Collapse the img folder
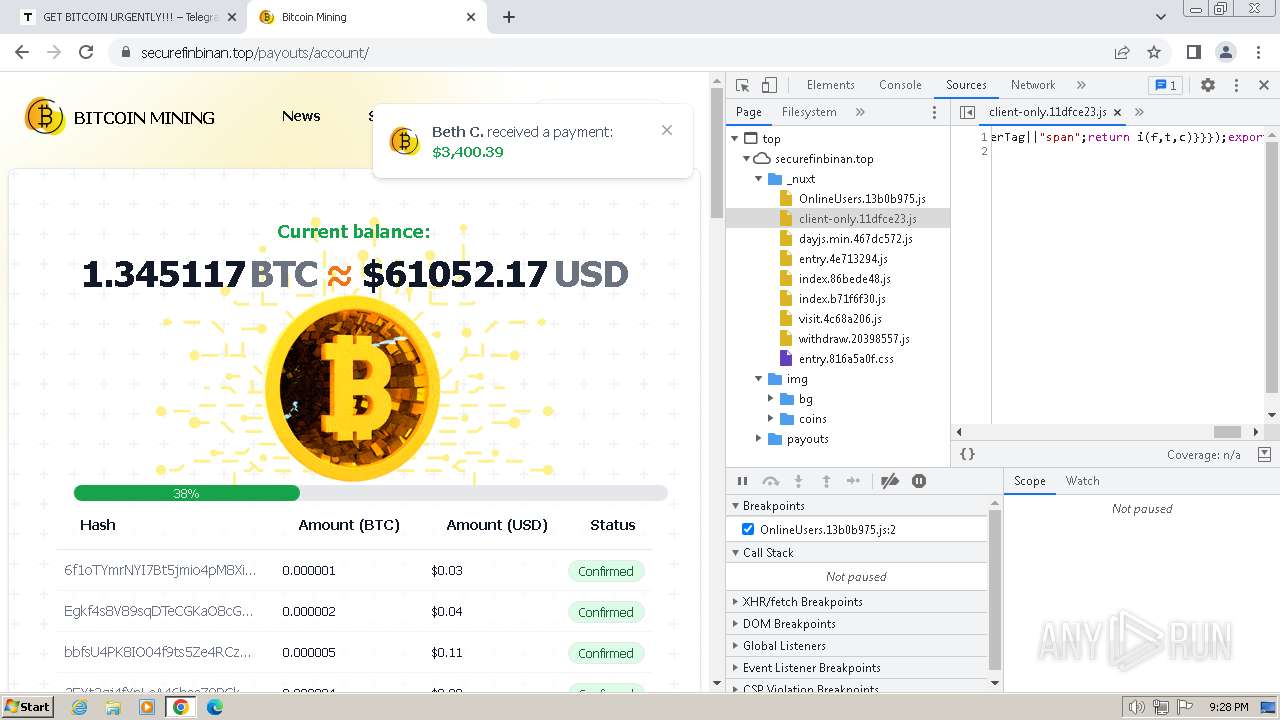The height and width of the screenshot is (720, 1280). tap(759, 379)
